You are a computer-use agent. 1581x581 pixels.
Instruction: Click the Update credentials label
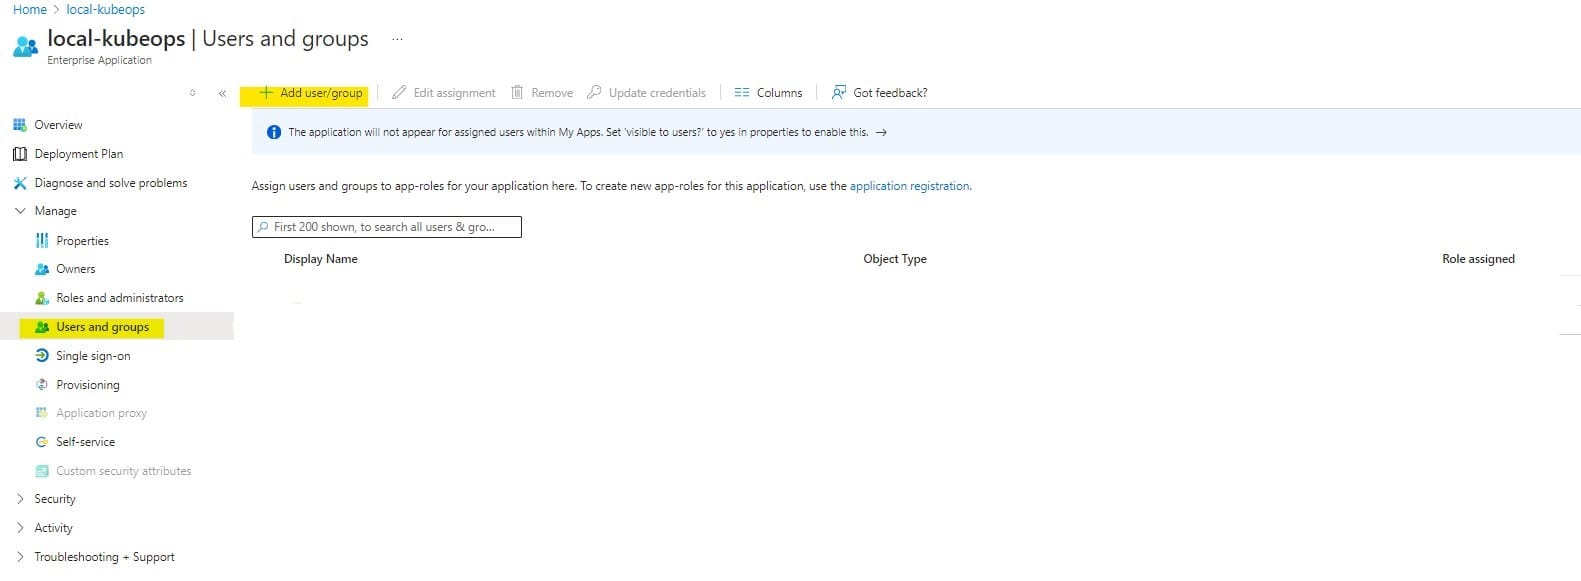(657, 93)
